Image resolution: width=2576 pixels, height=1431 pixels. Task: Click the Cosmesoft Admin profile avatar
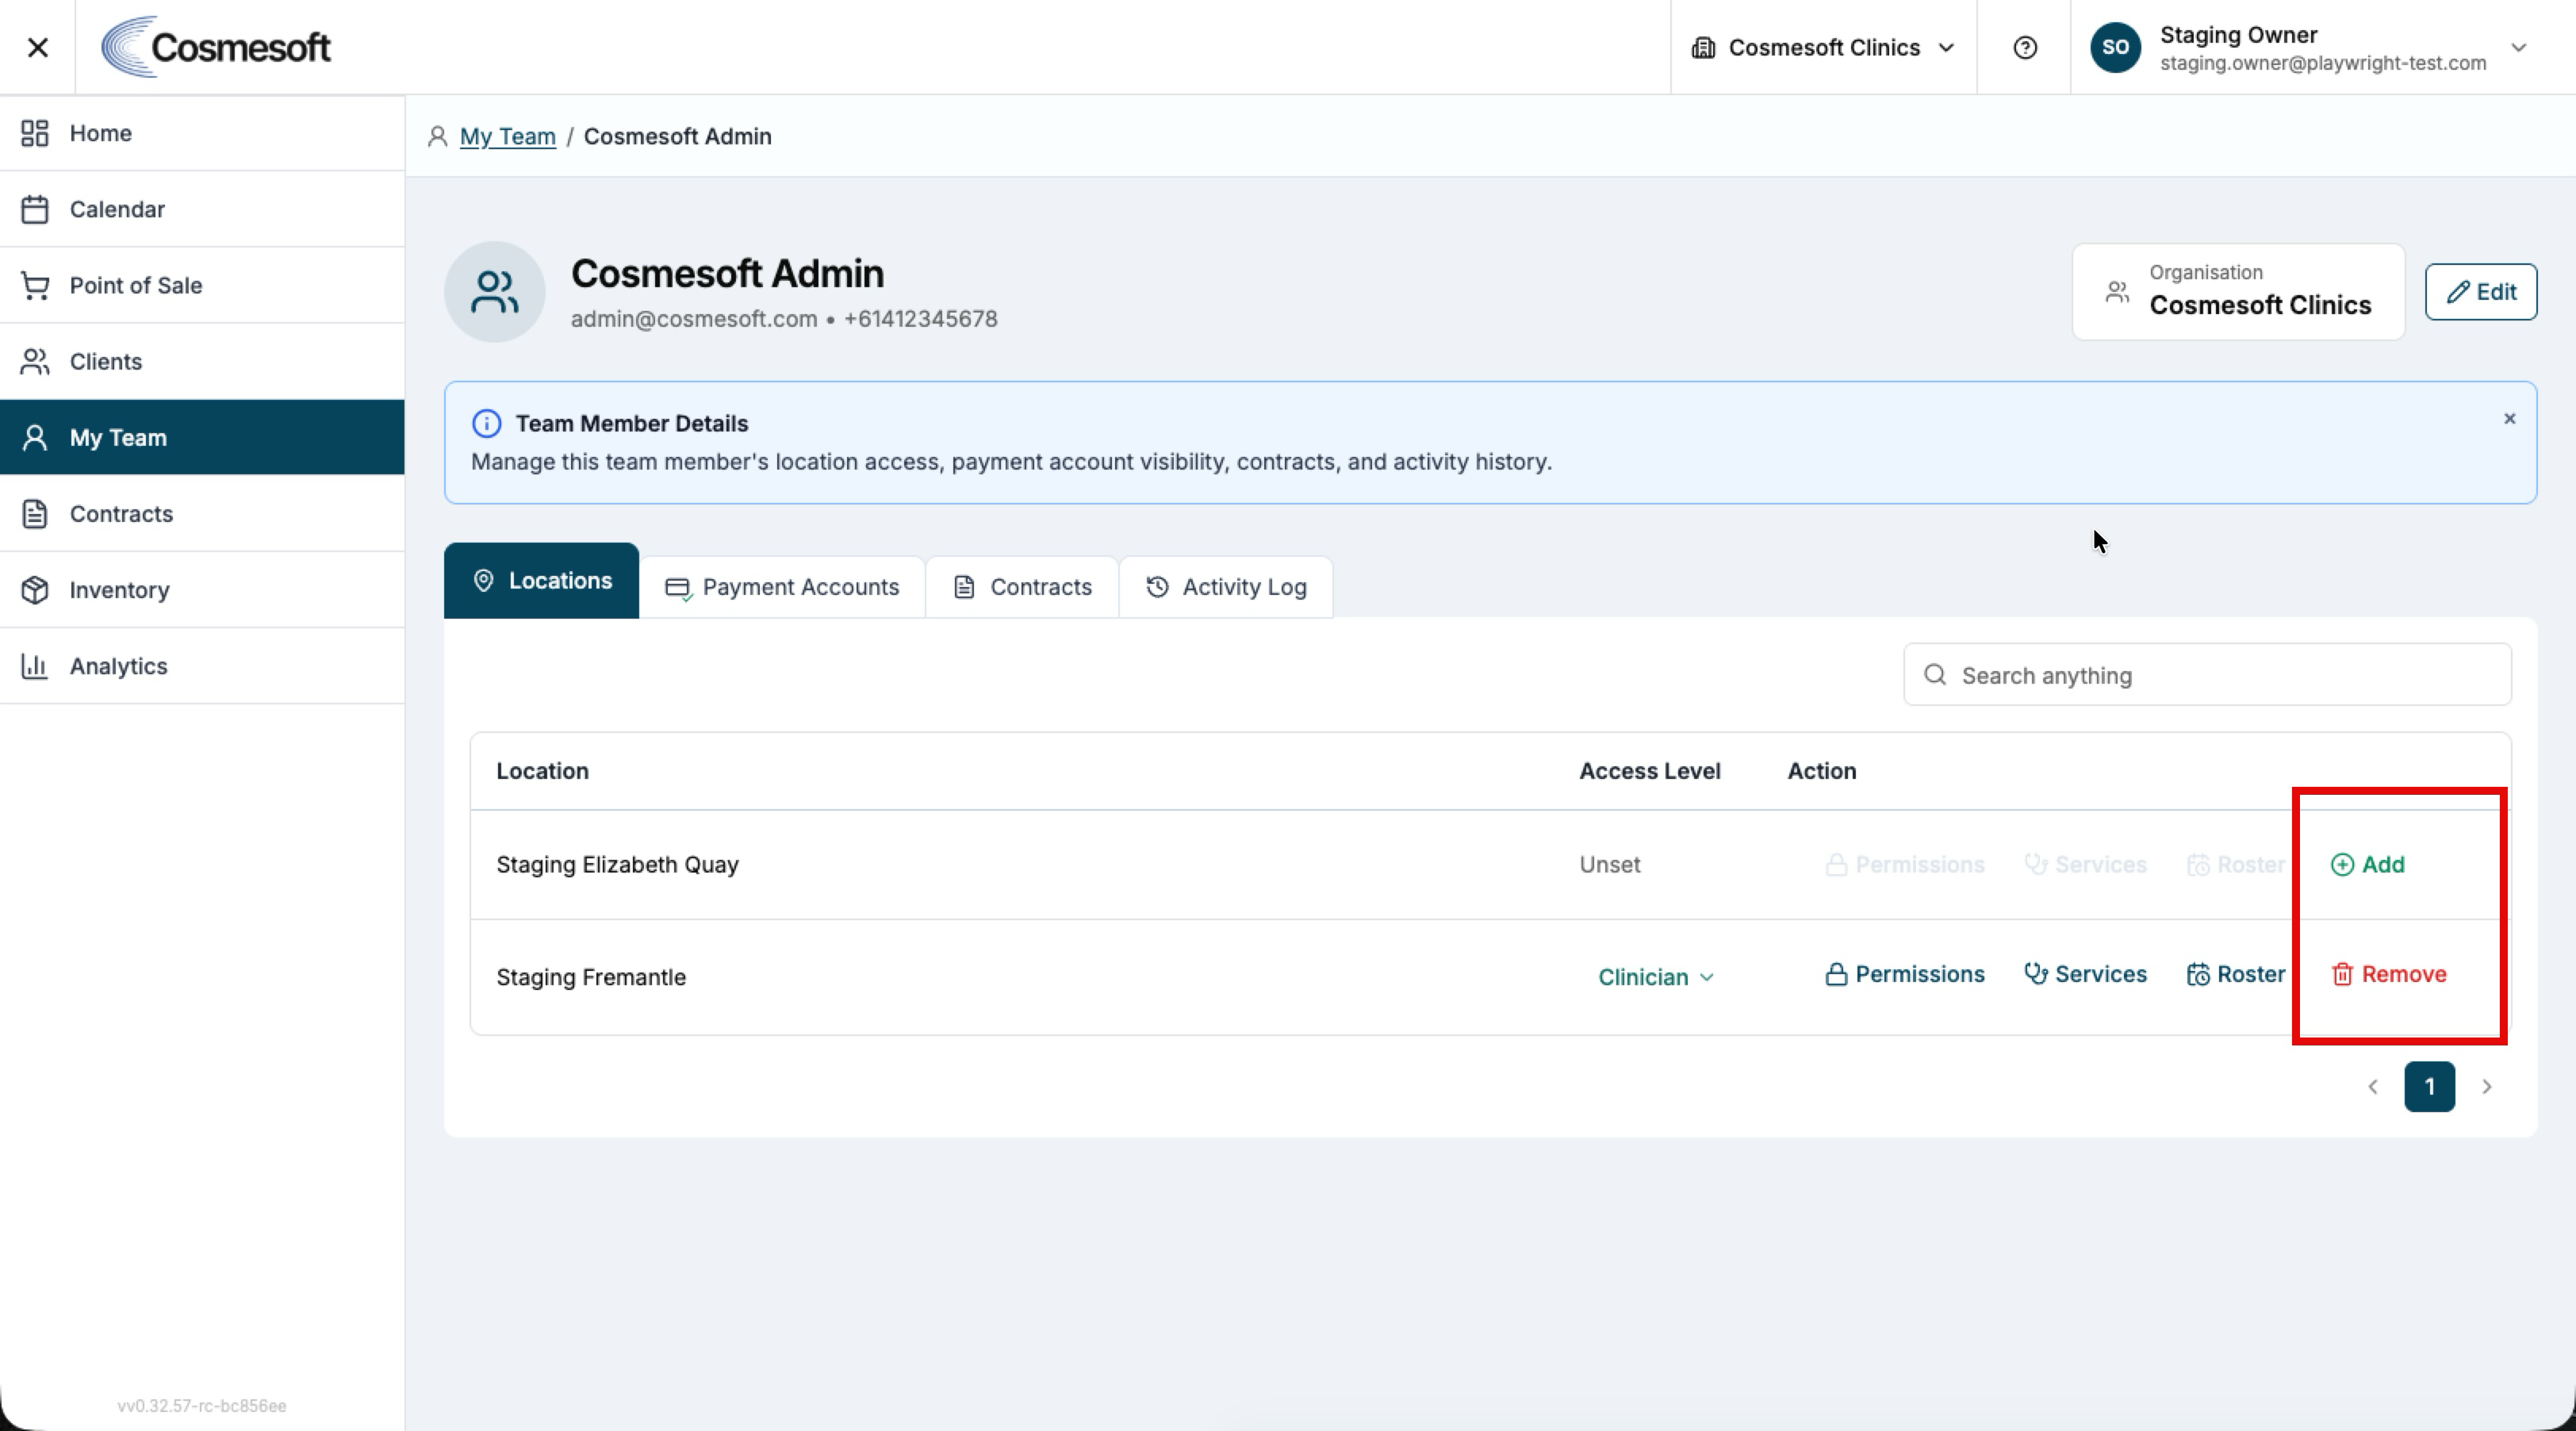(x=494, y=292)
